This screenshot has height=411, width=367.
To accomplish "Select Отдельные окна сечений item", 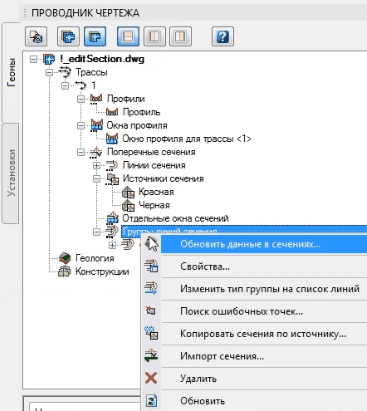I will coord(175,219).
